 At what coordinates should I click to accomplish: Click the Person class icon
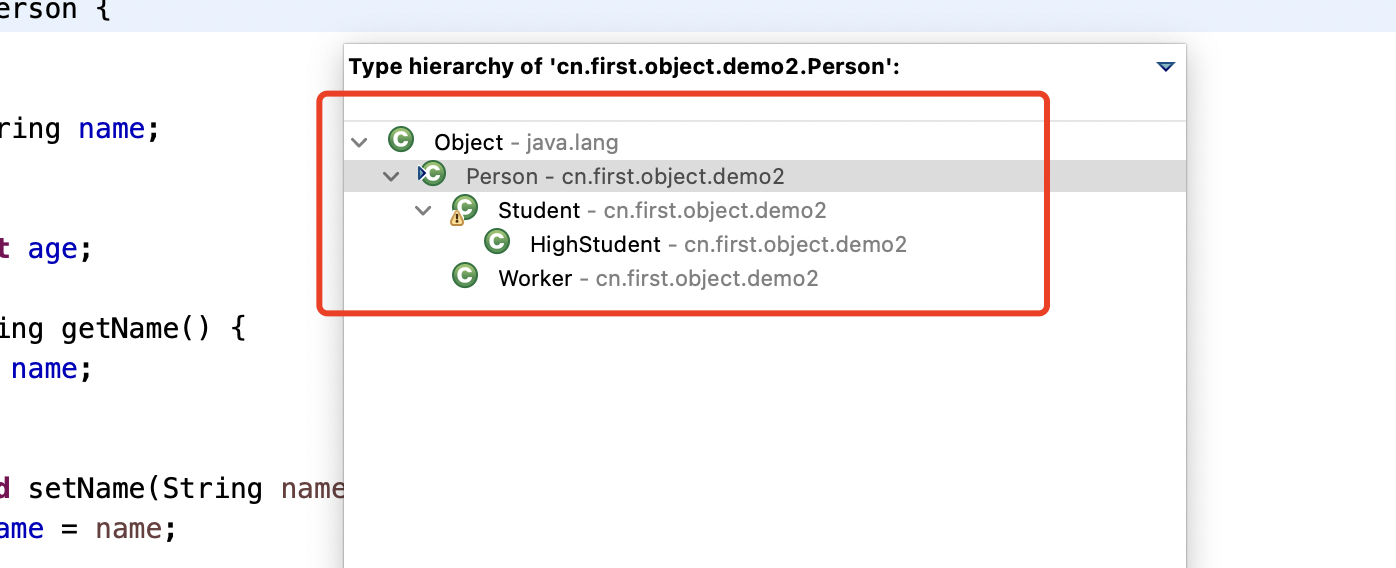(x=433, y=175)
